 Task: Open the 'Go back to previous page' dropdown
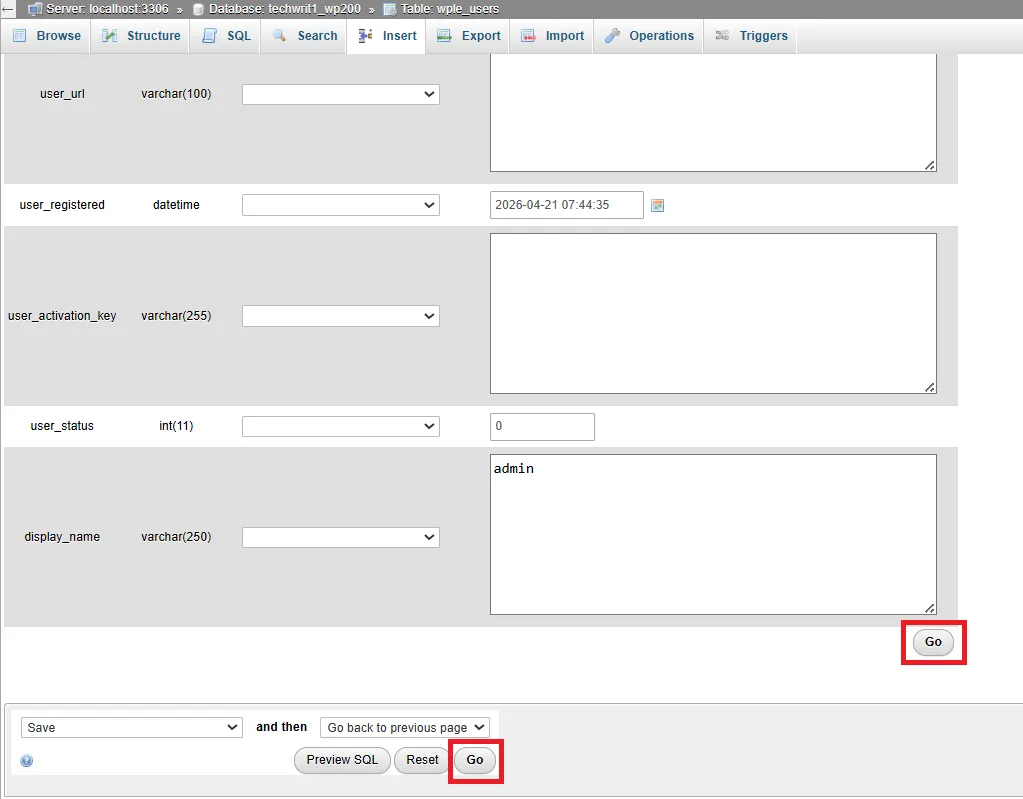tap(404, 727)
